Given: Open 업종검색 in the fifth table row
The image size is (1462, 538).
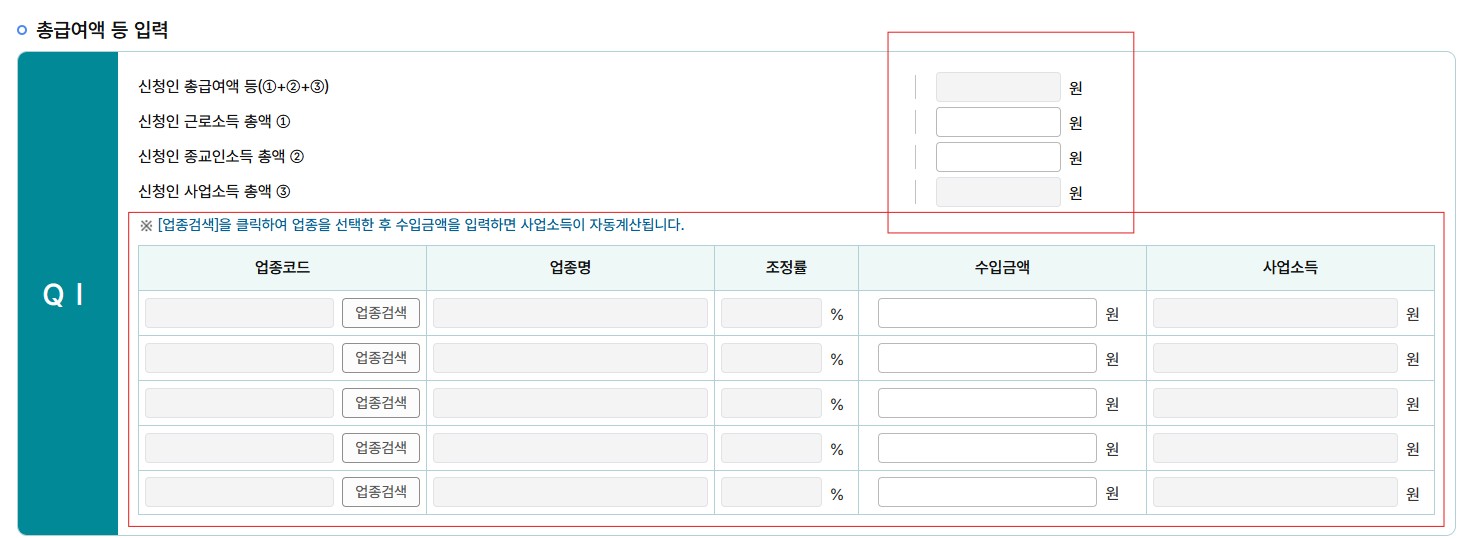Looking at the screenshot, I should pyautogui.click(x=381, y=492).
